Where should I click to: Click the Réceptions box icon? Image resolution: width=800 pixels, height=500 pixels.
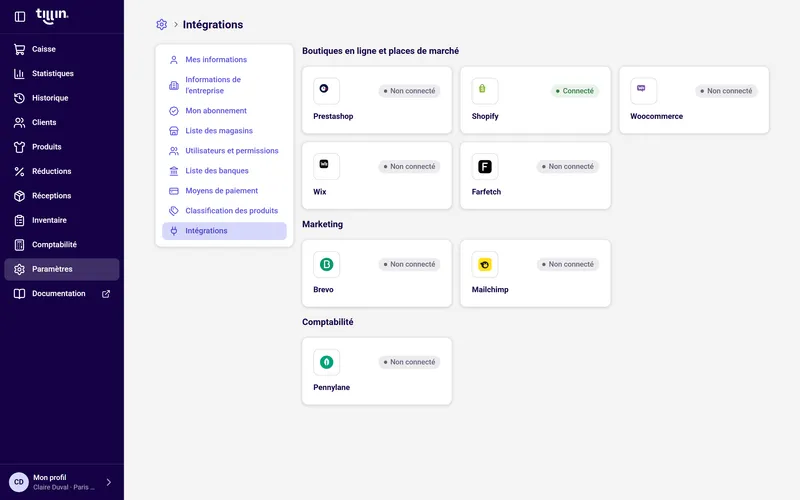tap(19, 196)
